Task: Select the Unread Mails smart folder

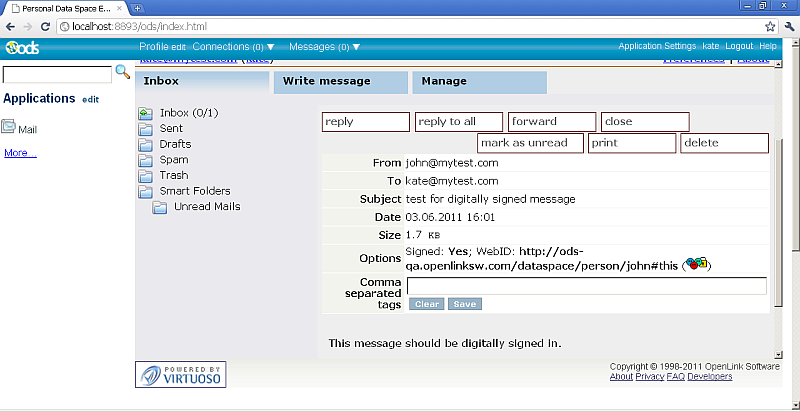Action: pyautogui.click(x=206, y=207)
